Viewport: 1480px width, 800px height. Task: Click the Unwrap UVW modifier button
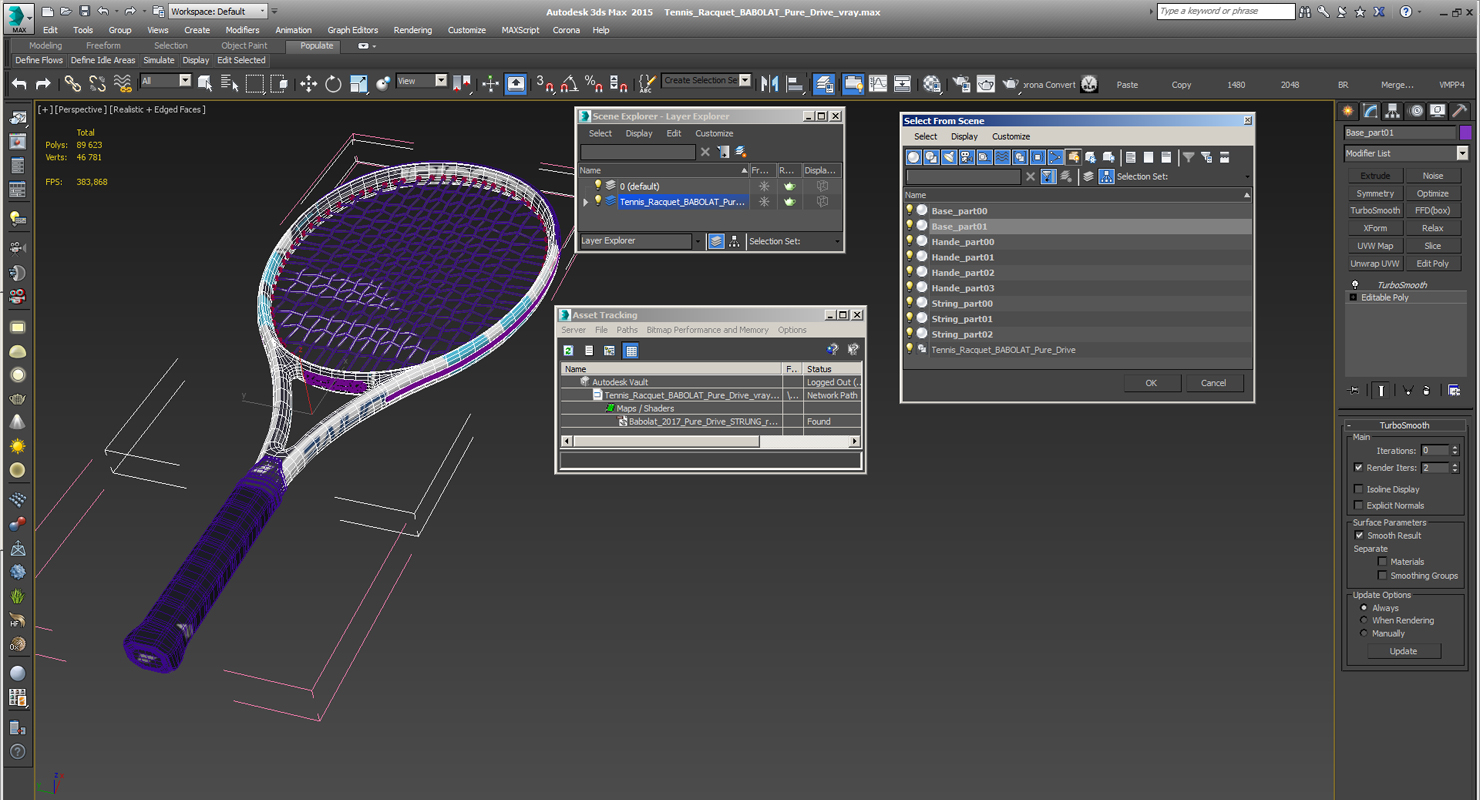(1375, 264)
